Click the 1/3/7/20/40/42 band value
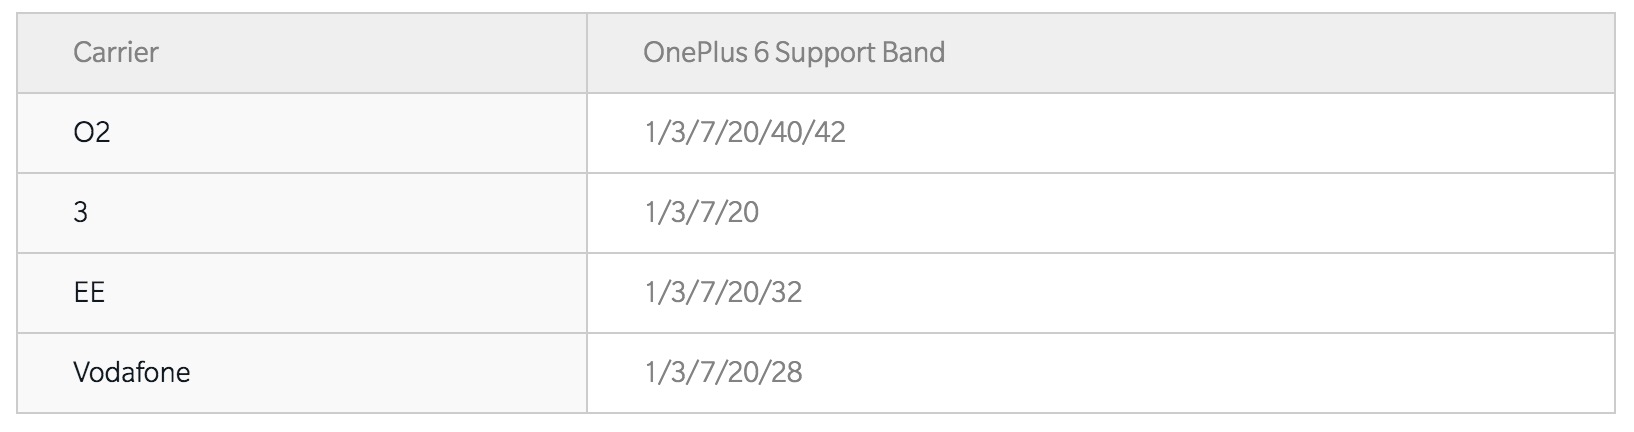 [745, 132]
